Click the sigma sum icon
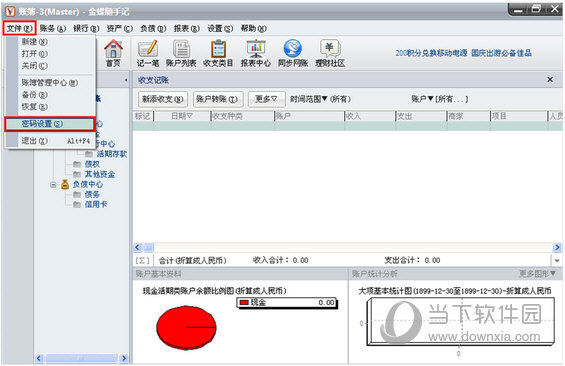Image resolution: width=565 pixels, height=366 pixels. pos(142,260)
